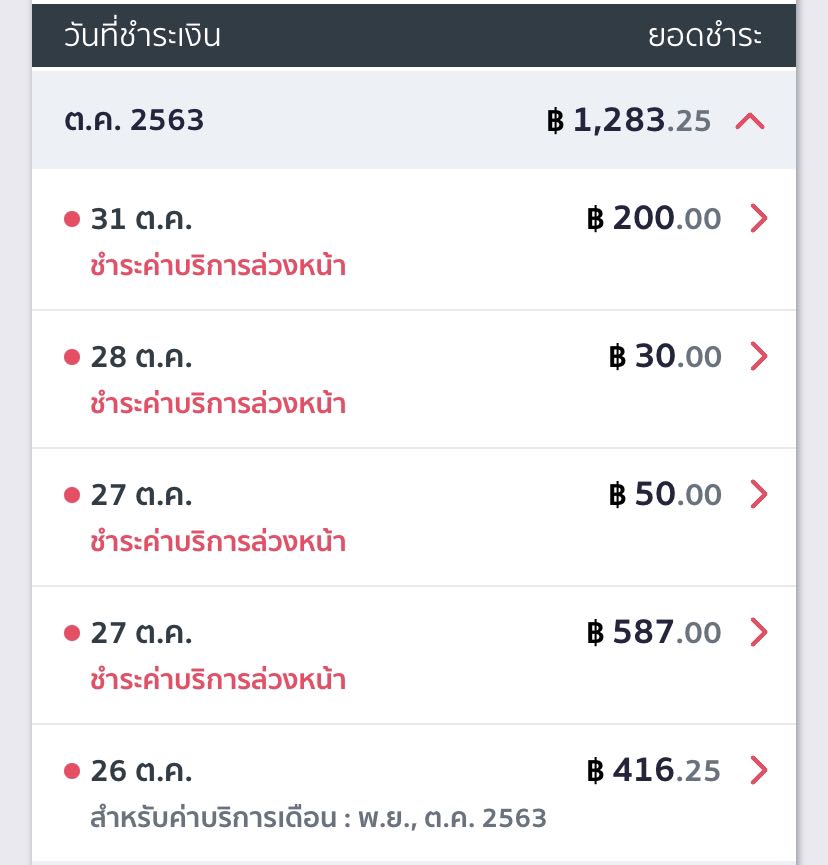Click the วันที่ชำระเงิน column header
This screenshot has height=865, width=828.
[142, 36]
